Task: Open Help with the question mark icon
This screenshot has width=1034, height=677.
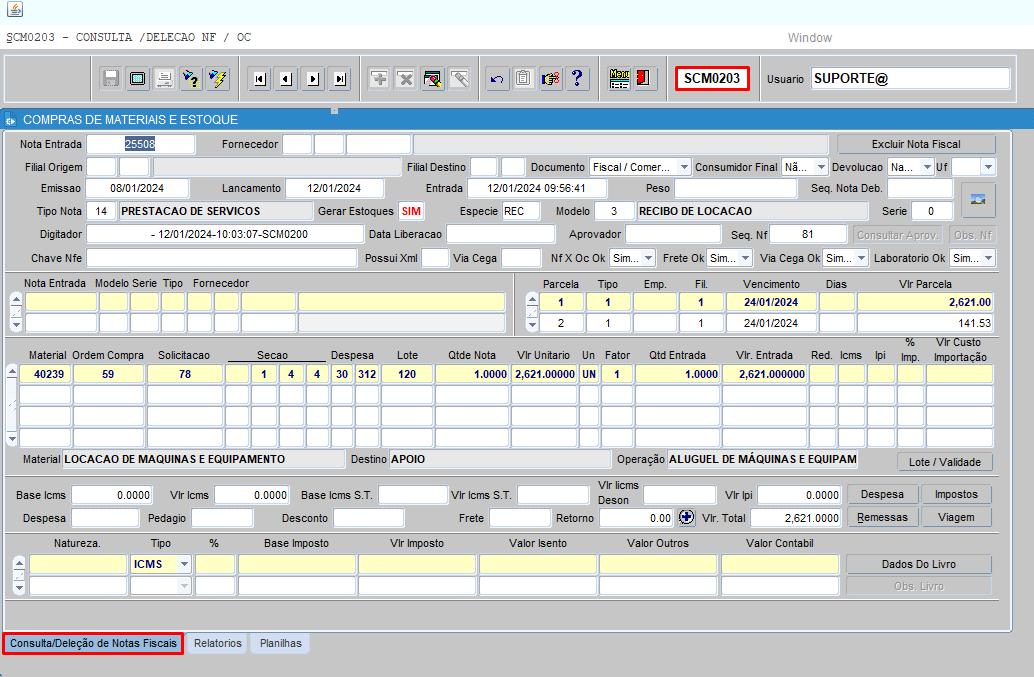Action: 577,79
